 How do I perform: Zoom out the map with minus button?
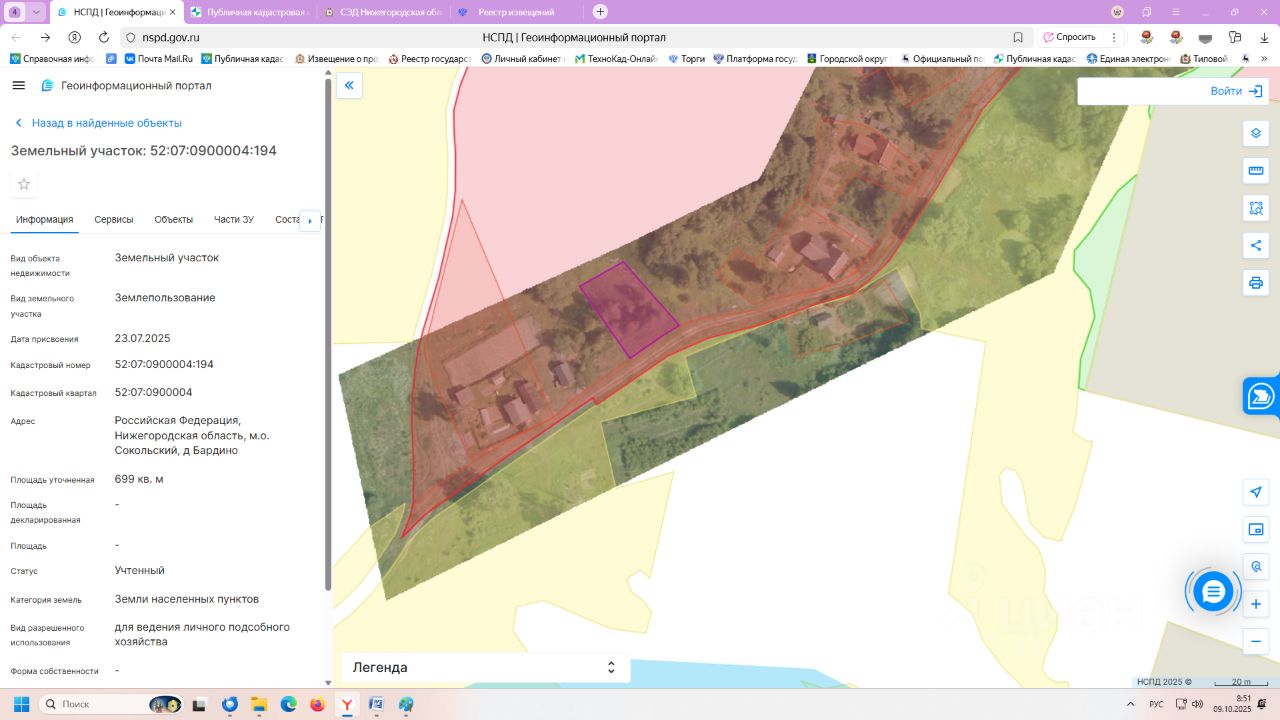[1256, 641]
